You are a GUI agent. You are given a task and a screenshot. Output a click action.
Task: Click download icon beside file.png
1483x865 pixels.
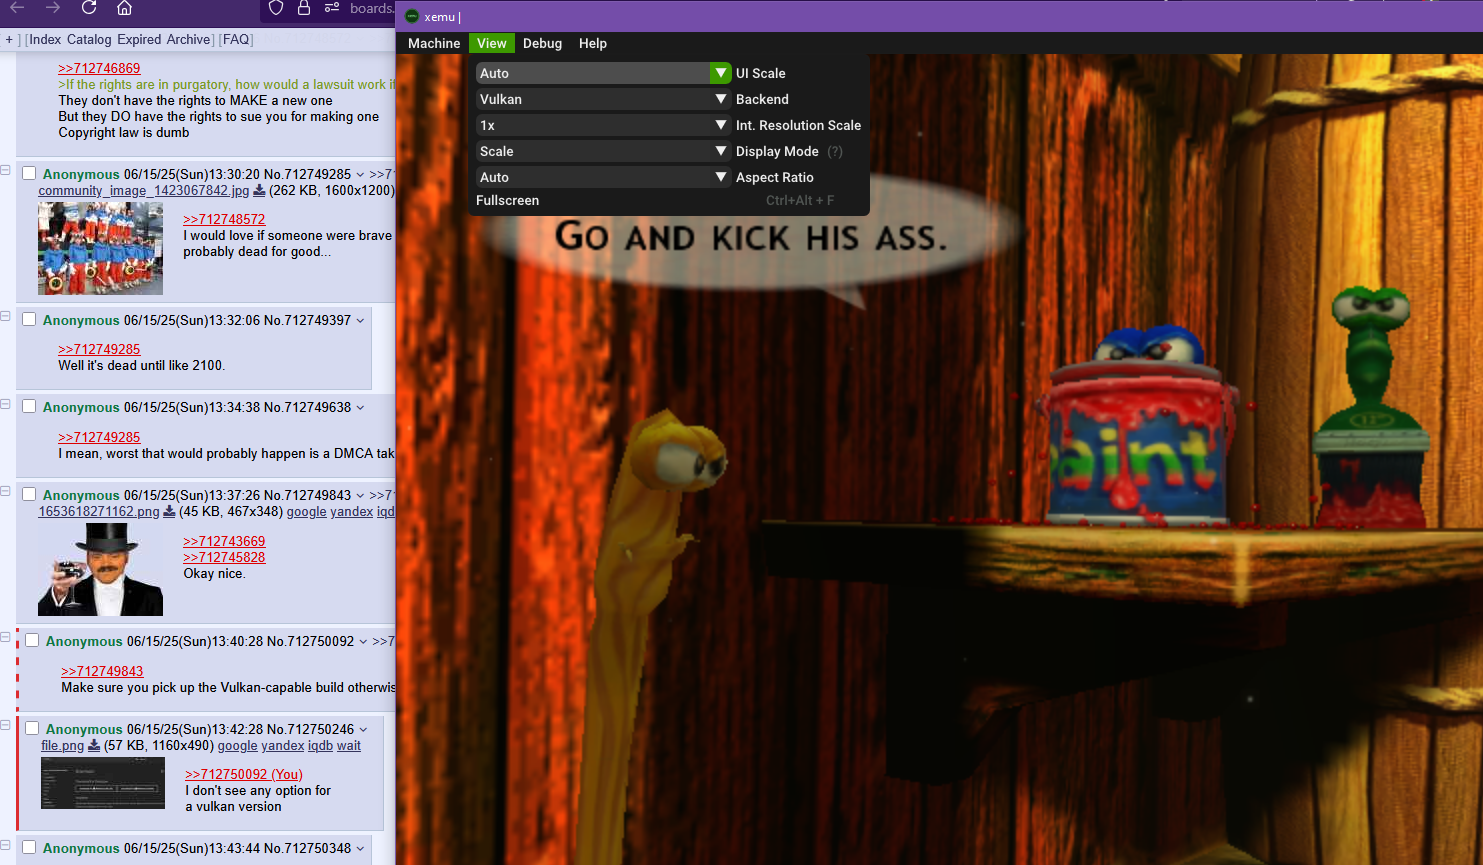[x=94, y=745]
